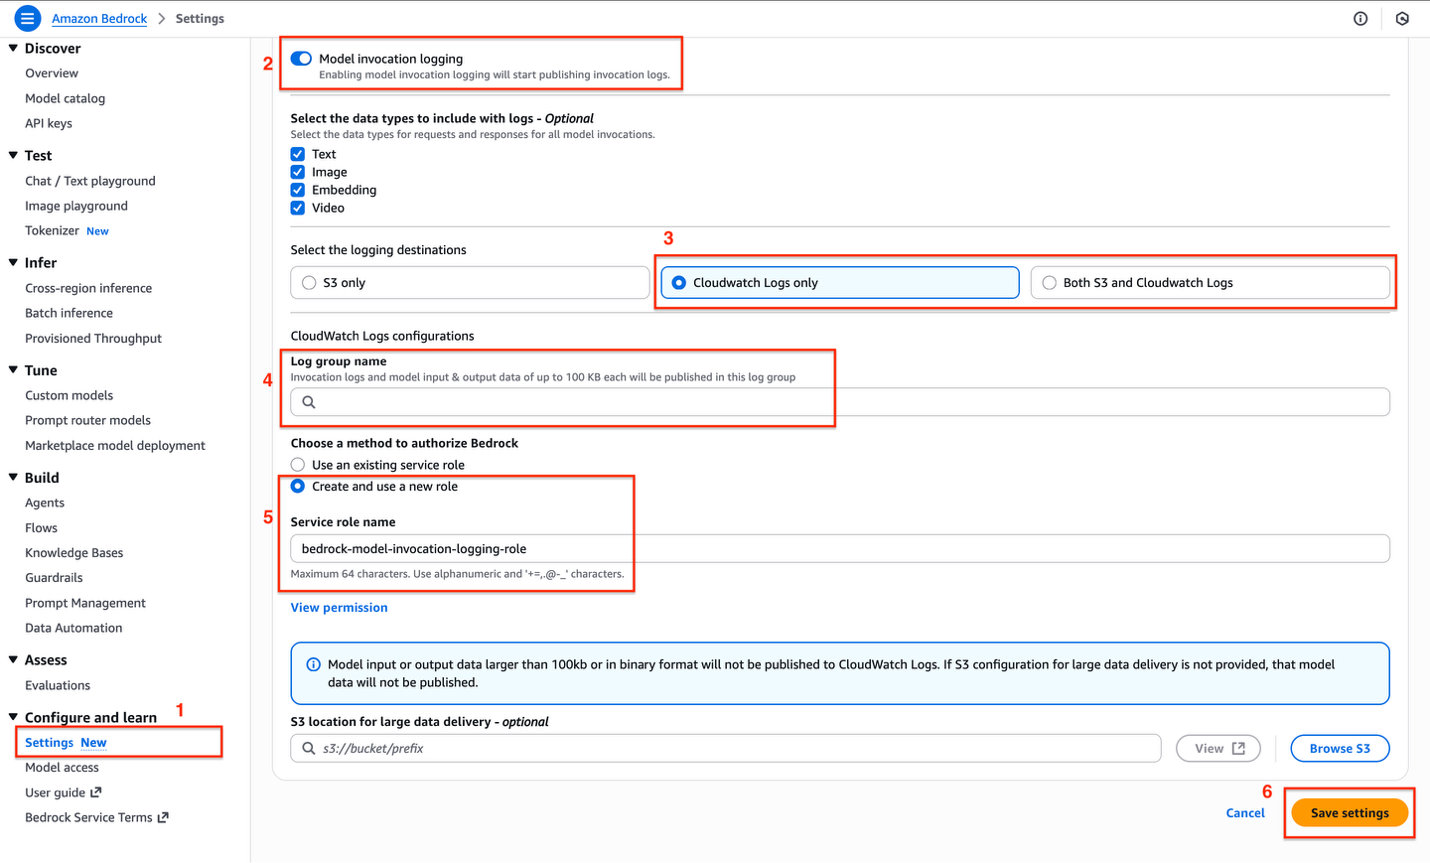Collapse the Build section

tap(12, 477)
